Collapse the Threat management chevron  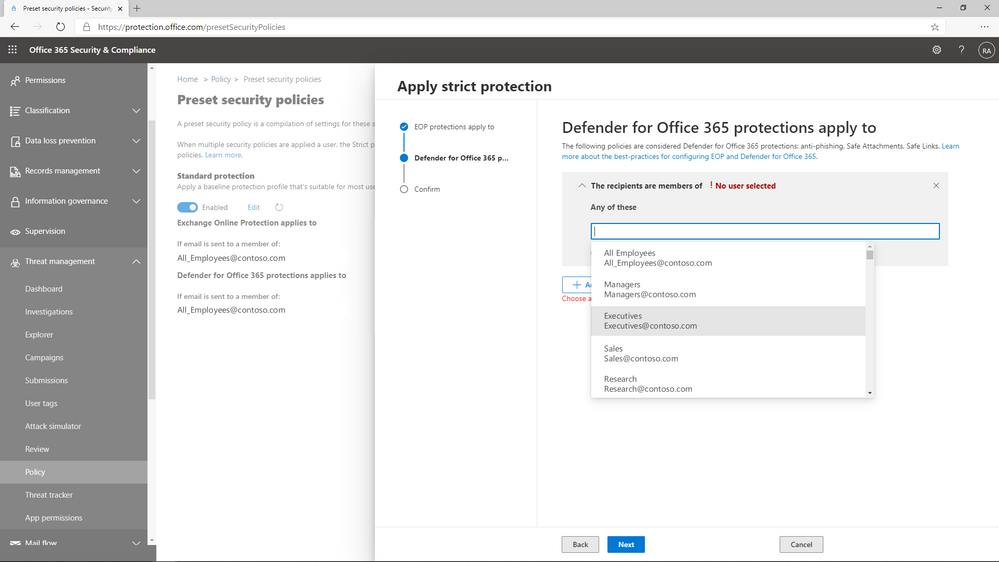pos(136,262)
